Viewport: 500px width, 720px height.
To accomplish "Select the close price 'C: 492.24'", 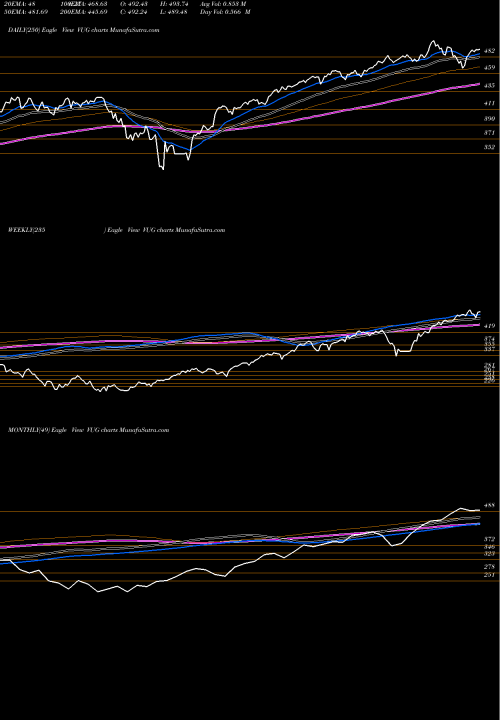I will click(133, 12).
